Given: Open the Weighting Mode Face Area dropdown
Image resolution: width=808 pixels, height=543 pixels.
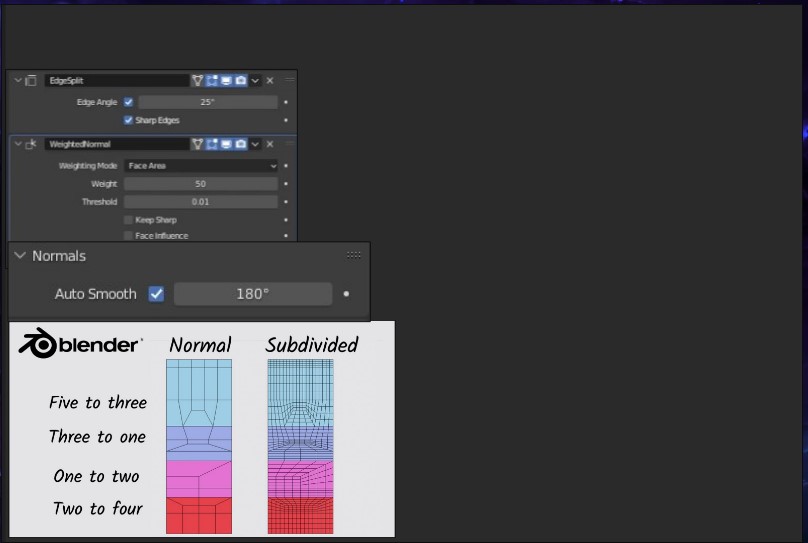Looking at the screenshot, I should pos(201,166).
